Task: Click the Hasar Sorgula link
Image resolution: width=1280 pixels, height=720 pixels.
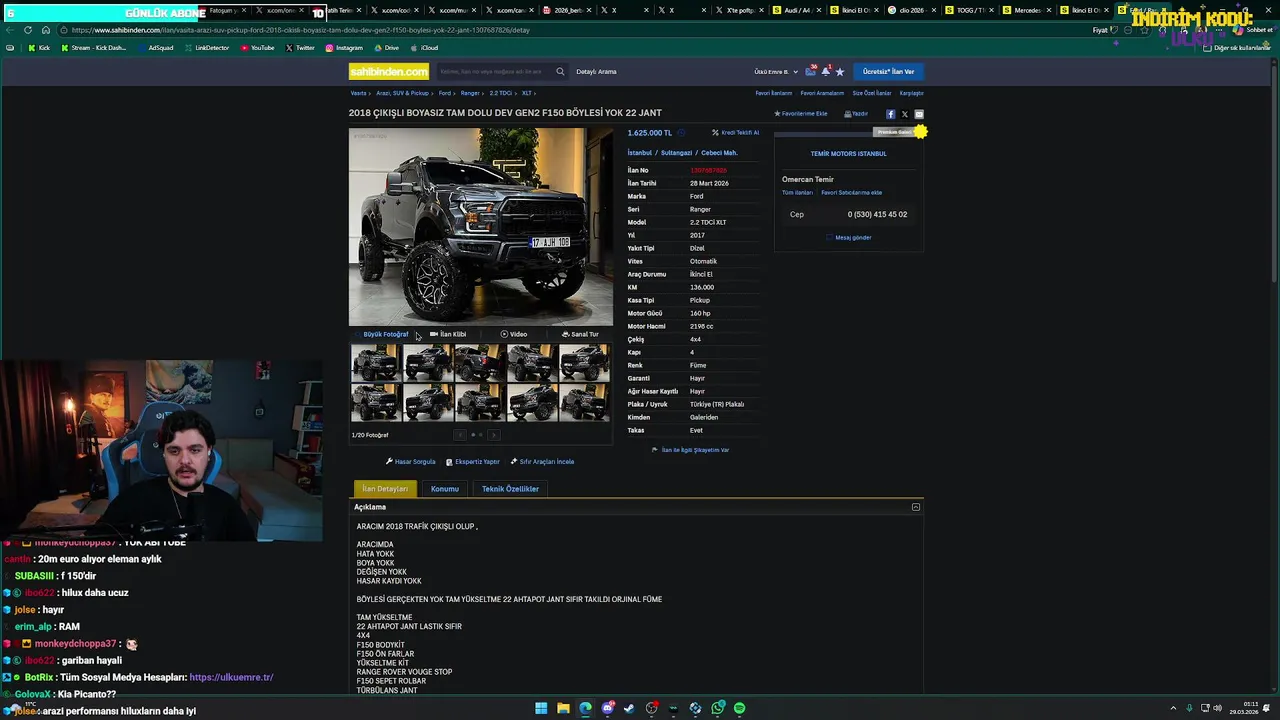Action: 411,462
